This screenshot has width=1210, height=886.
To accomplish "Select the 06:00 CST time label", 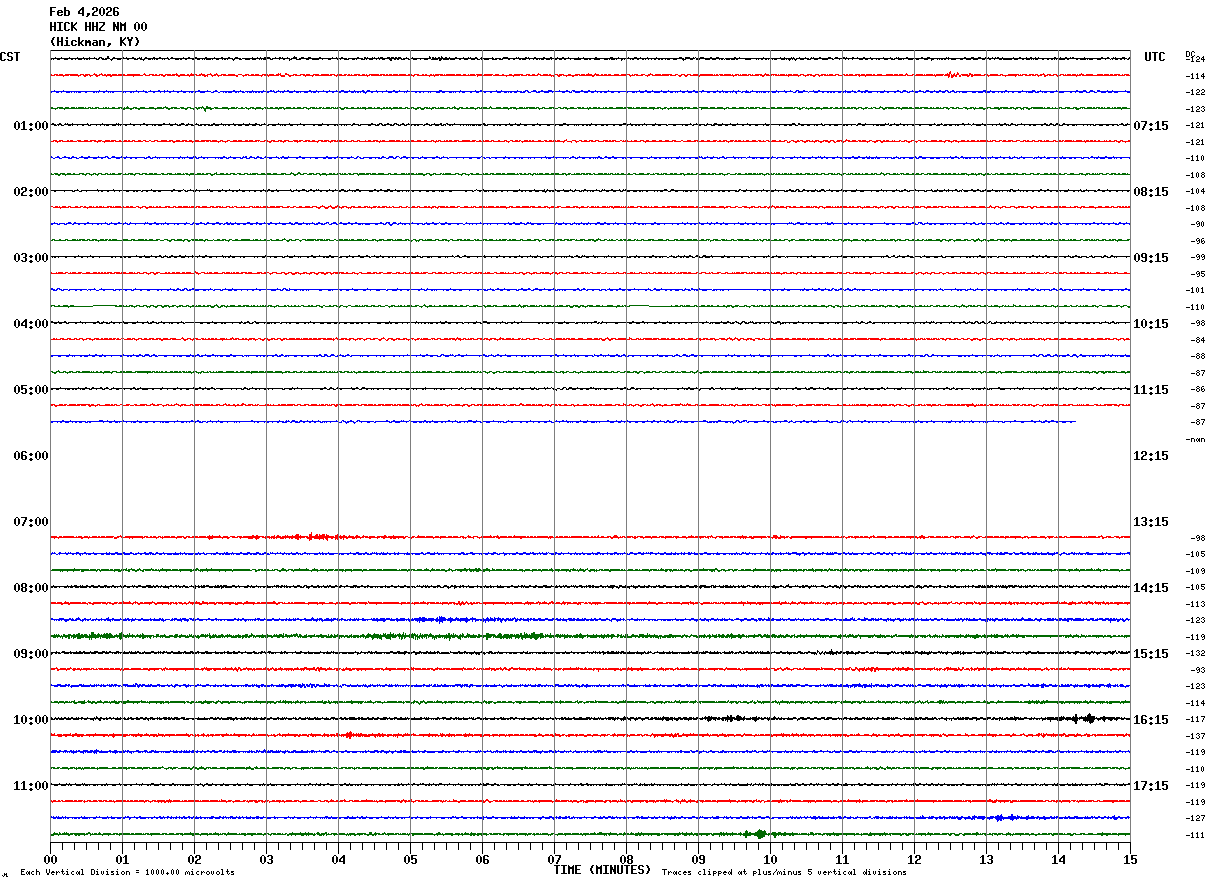I will [x=31, y=456].
